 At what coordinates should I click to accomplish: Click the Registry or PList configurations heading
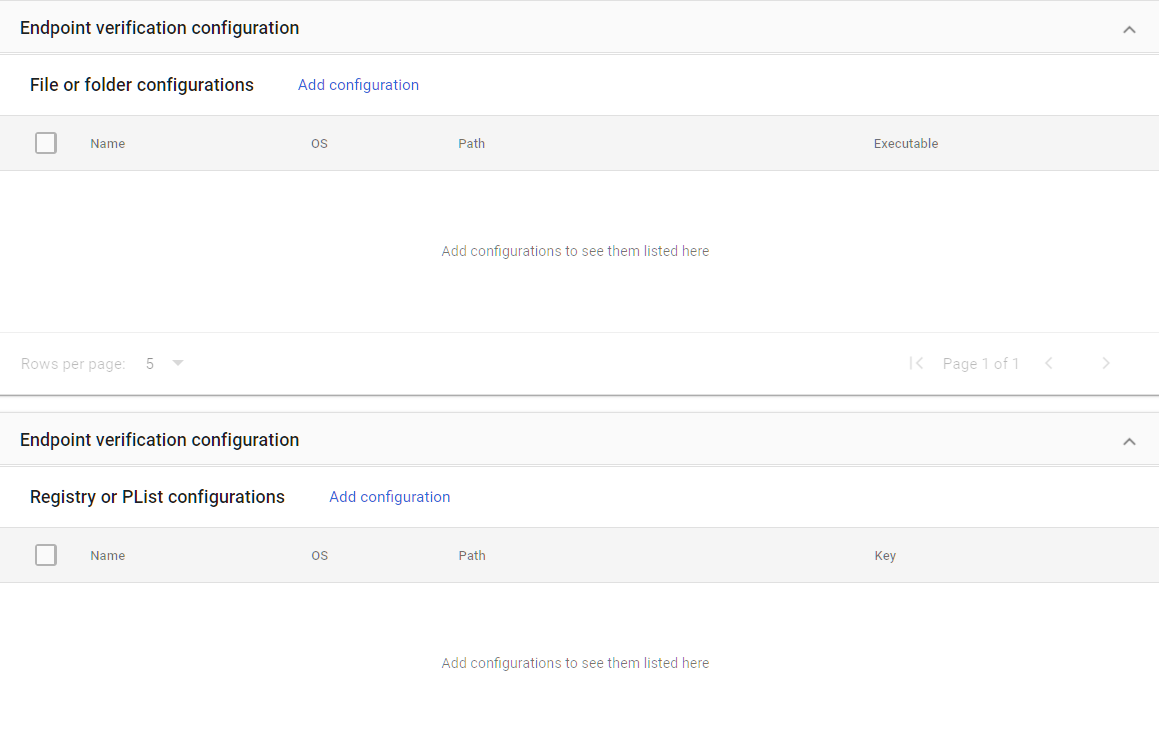(x=157, y=497)
